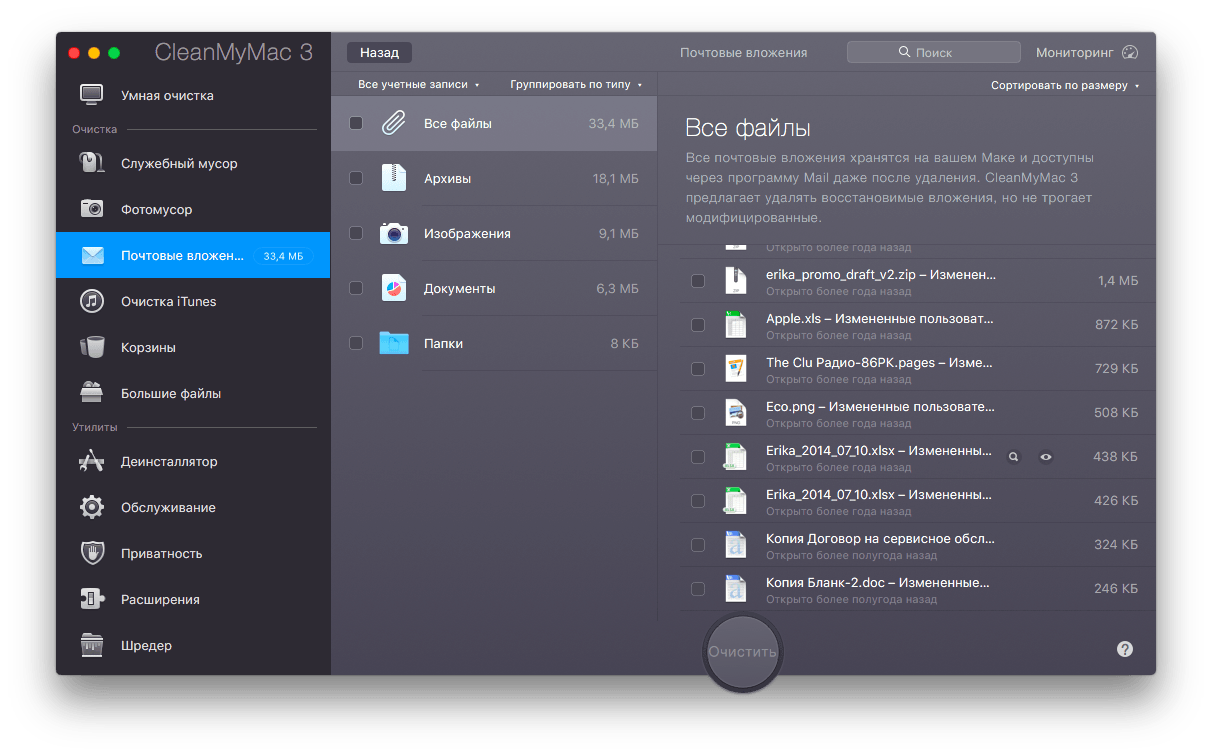Check the Документы checkbox

pos(356,288)
